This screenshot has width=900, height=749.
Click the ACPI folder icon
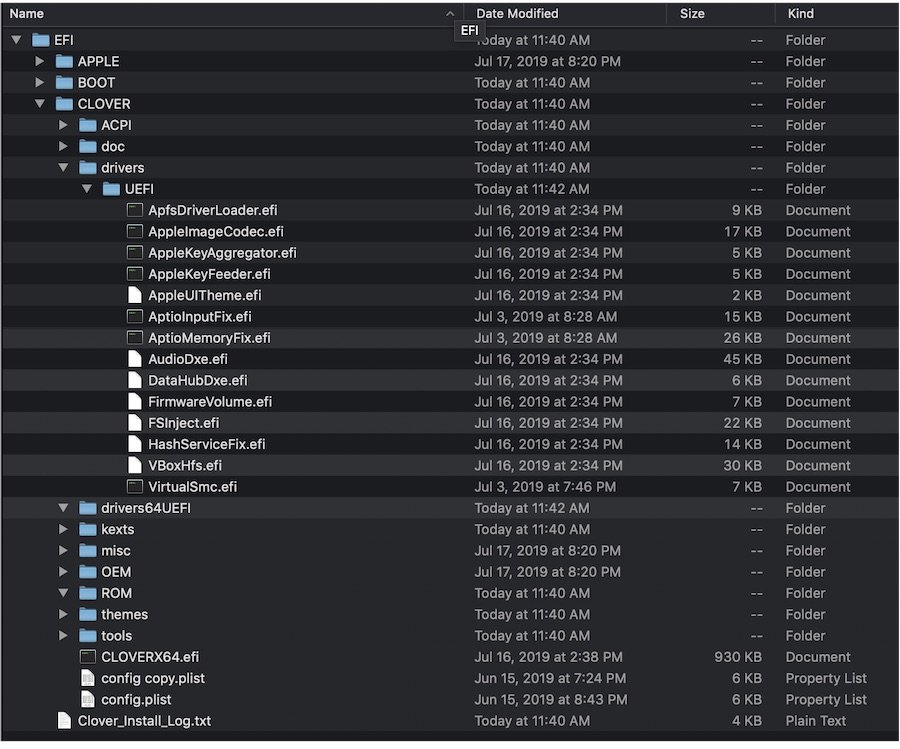click(88, 125)
